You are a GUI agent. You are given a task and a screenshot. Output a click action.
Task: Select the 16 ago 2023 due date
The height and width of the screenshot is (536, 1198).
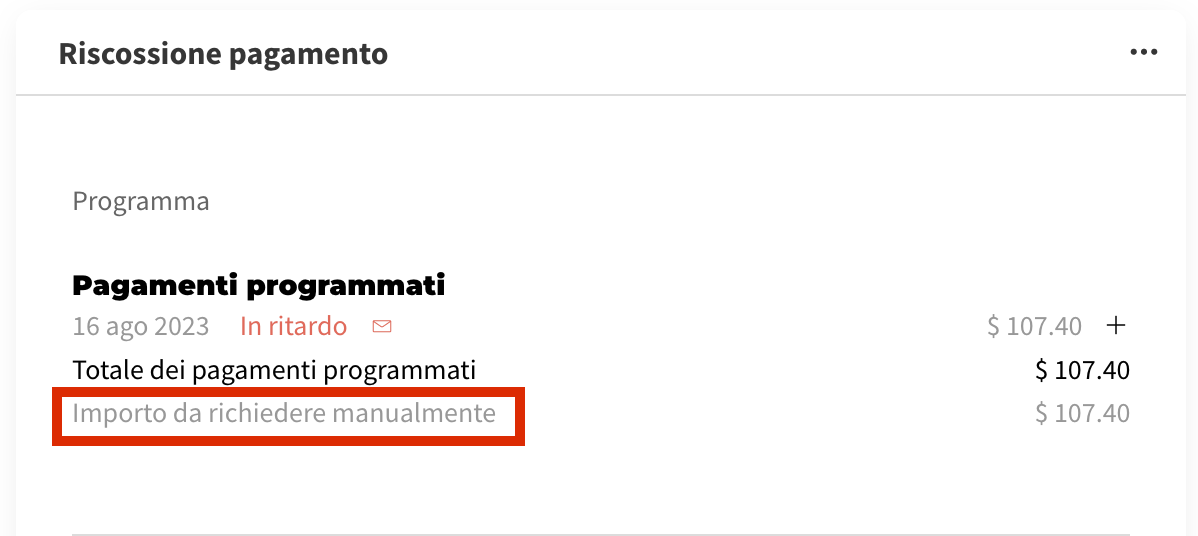click(141, 326)
